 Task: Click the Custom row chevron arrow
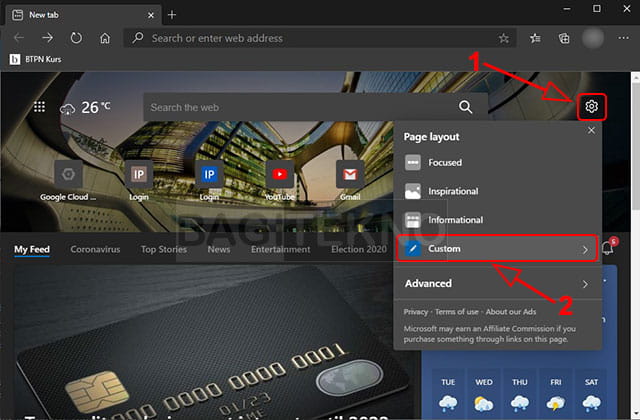585,249
